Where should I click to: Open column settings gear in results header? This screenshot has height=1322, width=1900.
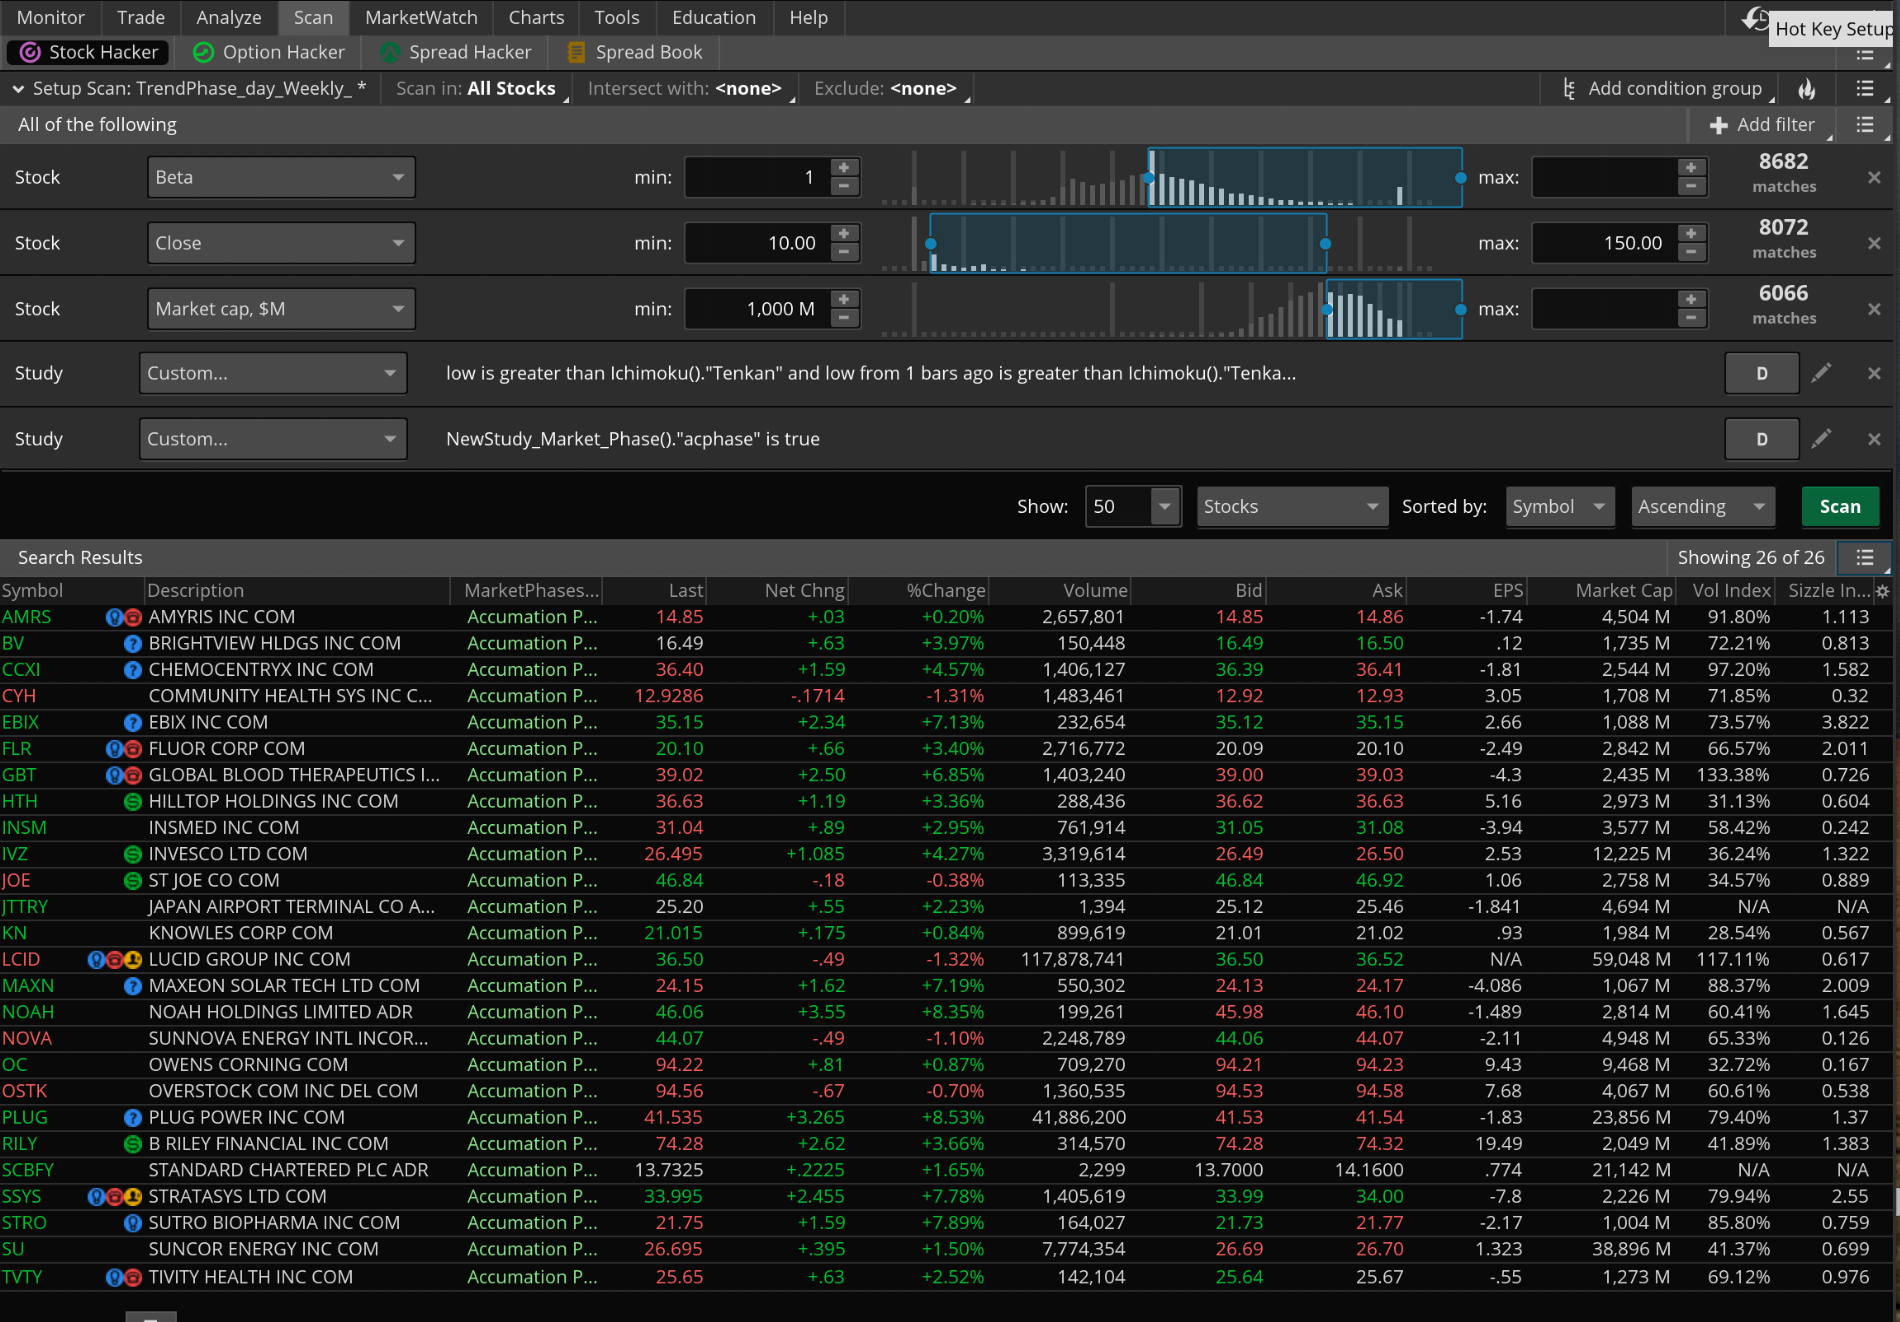pos(1882,591)
